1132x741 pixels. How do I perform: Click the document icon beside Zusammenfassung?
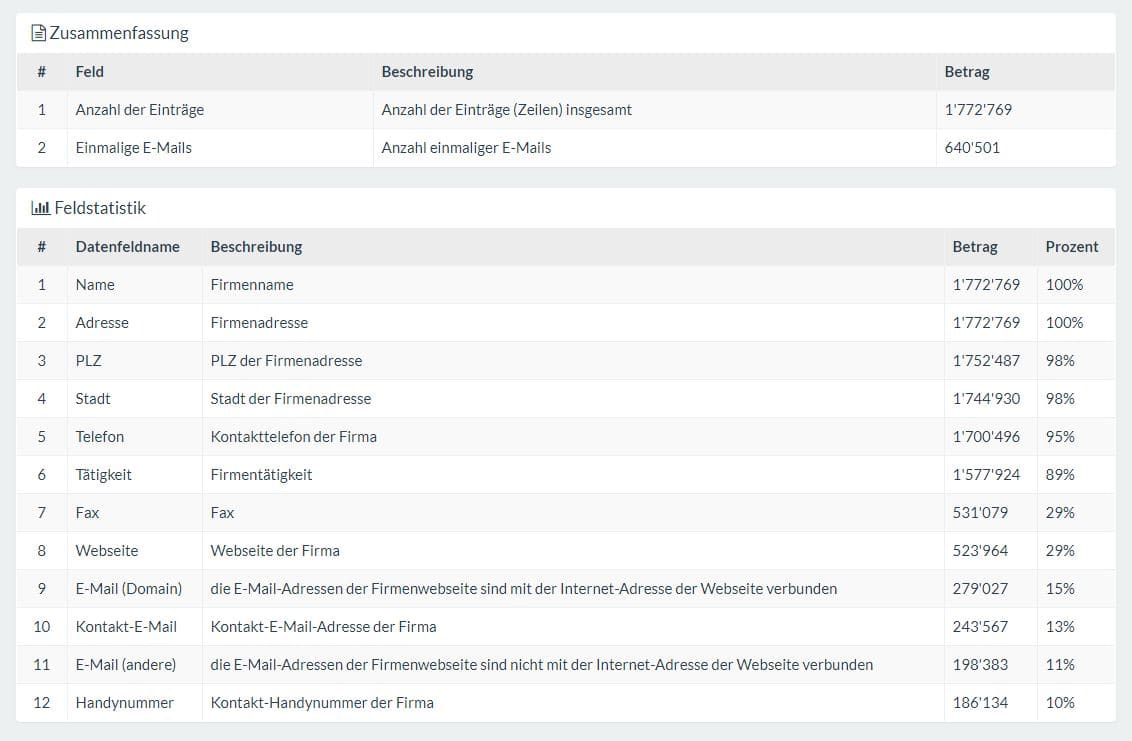(x=39, y=33)
